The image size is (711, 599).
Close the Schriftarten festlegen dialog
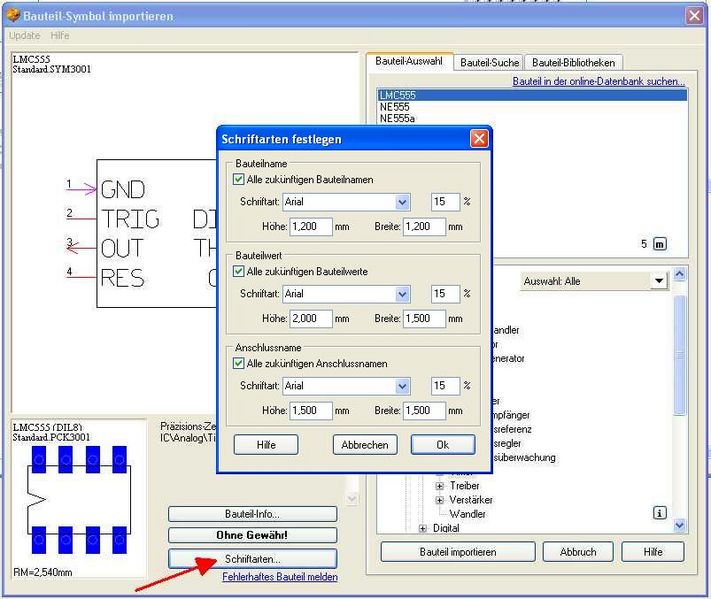[479, 139]
